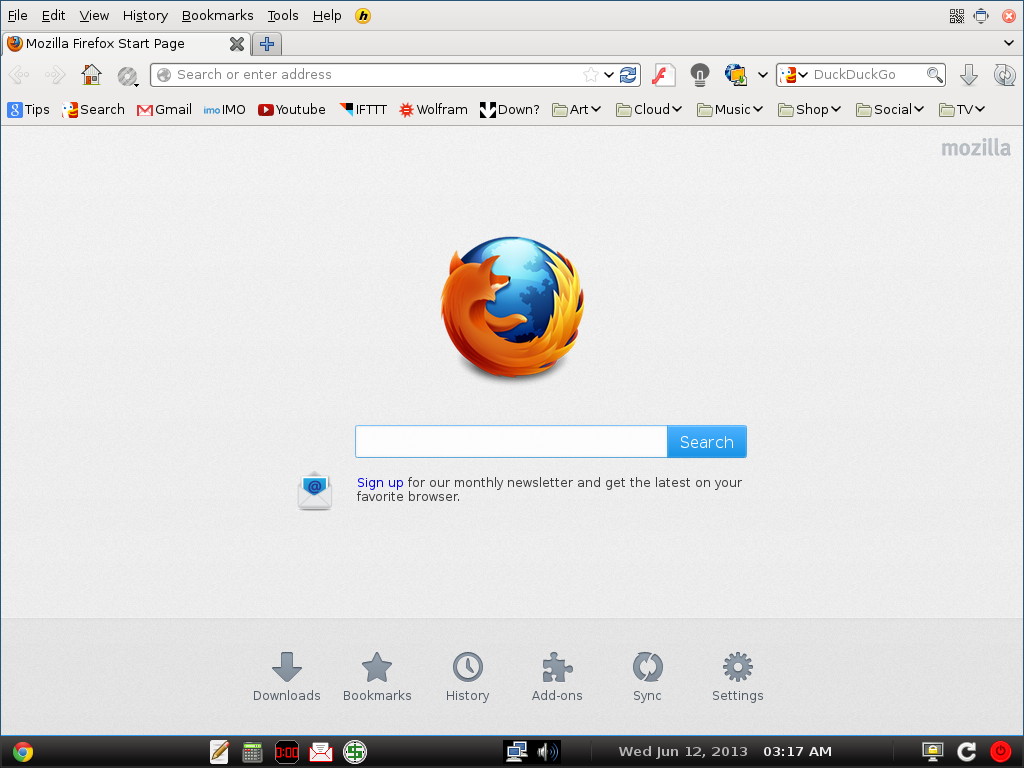Launch Chrome from the taskbar
Screen dimensions: 1024x768
coord(23,752)
